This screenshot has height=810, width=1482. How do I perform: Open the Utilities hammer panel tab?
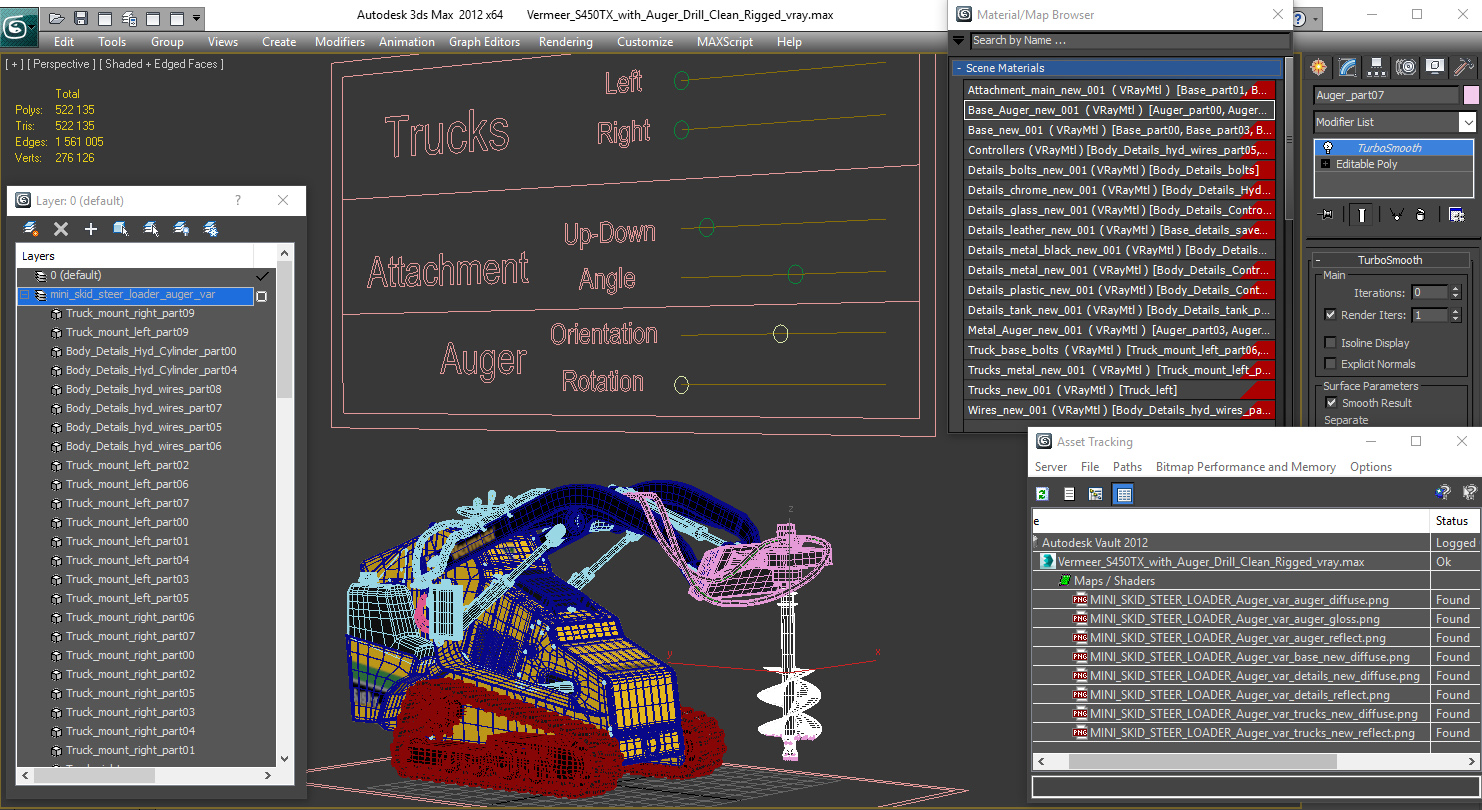coord(1464,67)
